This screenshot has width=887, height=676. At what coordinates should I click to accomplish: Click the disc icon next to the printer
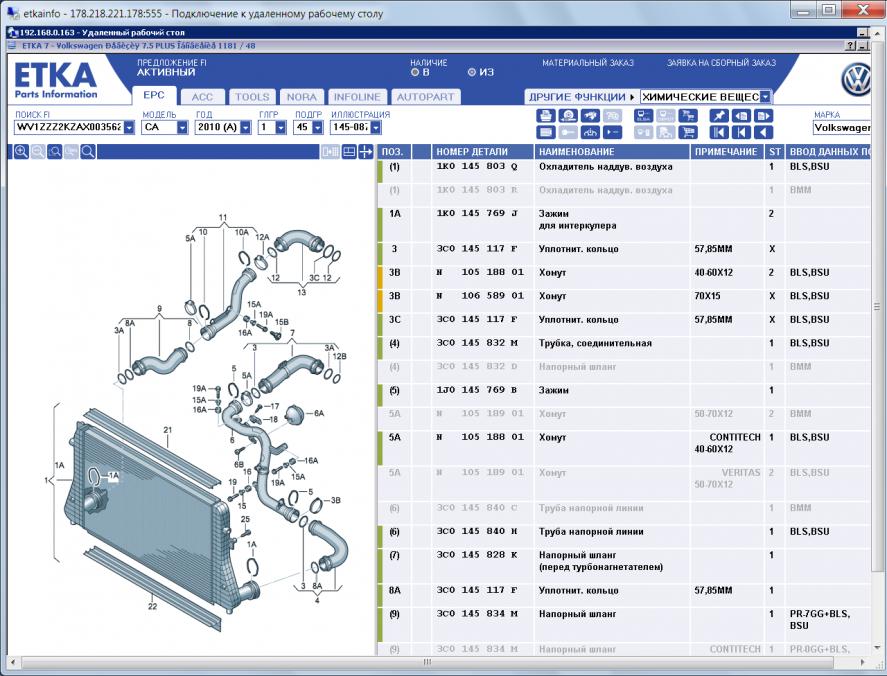tap(568, 116)
